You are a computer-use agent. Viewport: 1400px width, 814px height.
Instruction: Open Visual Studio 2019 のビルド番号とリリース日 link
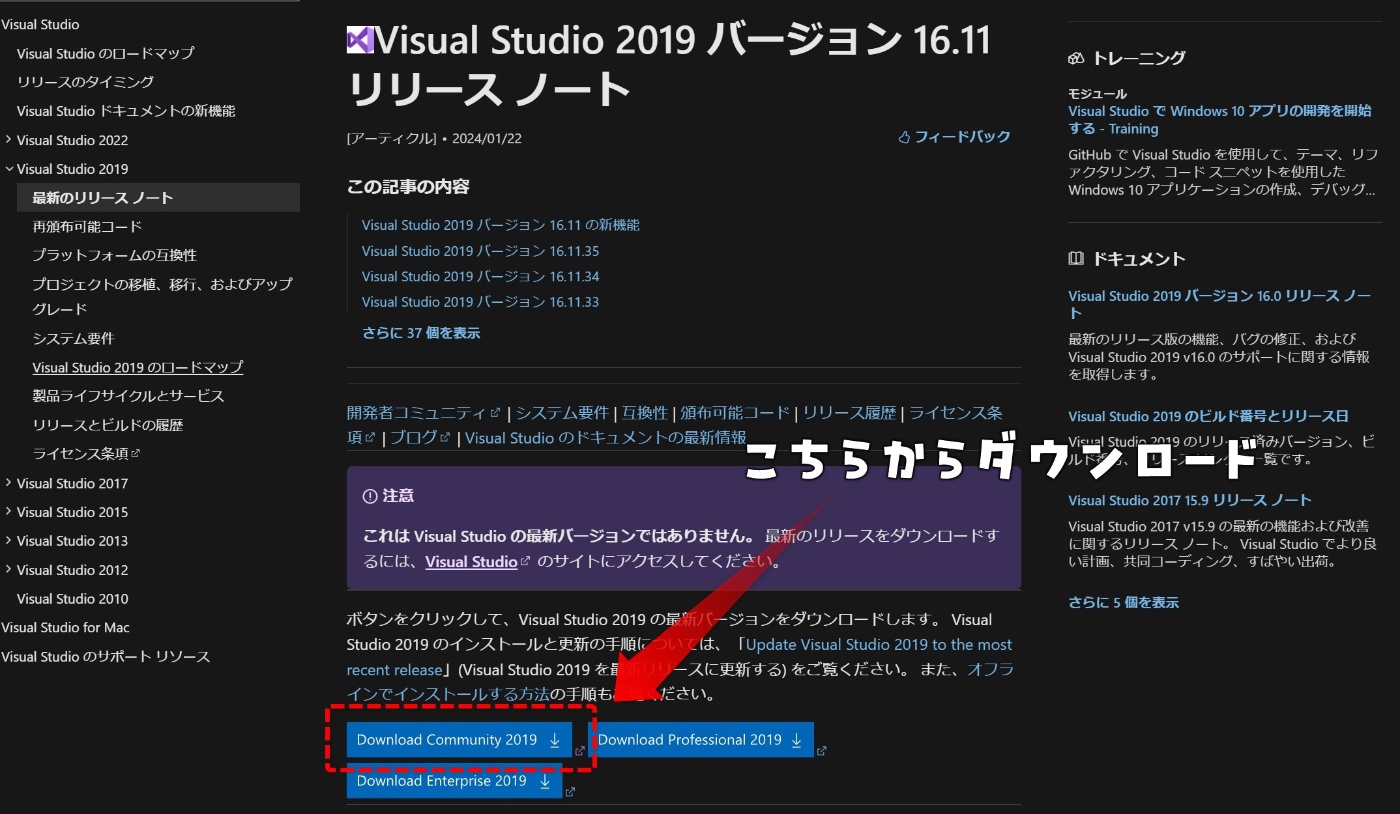click(1208, 416)
